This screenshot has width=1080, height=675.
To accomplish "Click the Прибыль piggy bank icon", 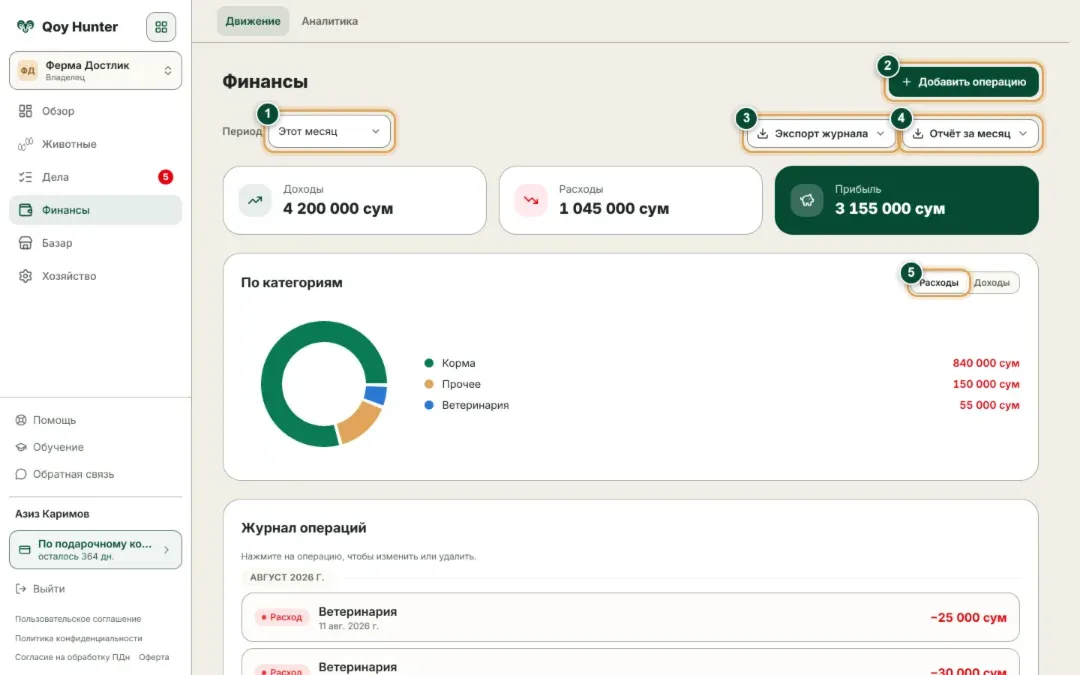I will coord(807,200).
